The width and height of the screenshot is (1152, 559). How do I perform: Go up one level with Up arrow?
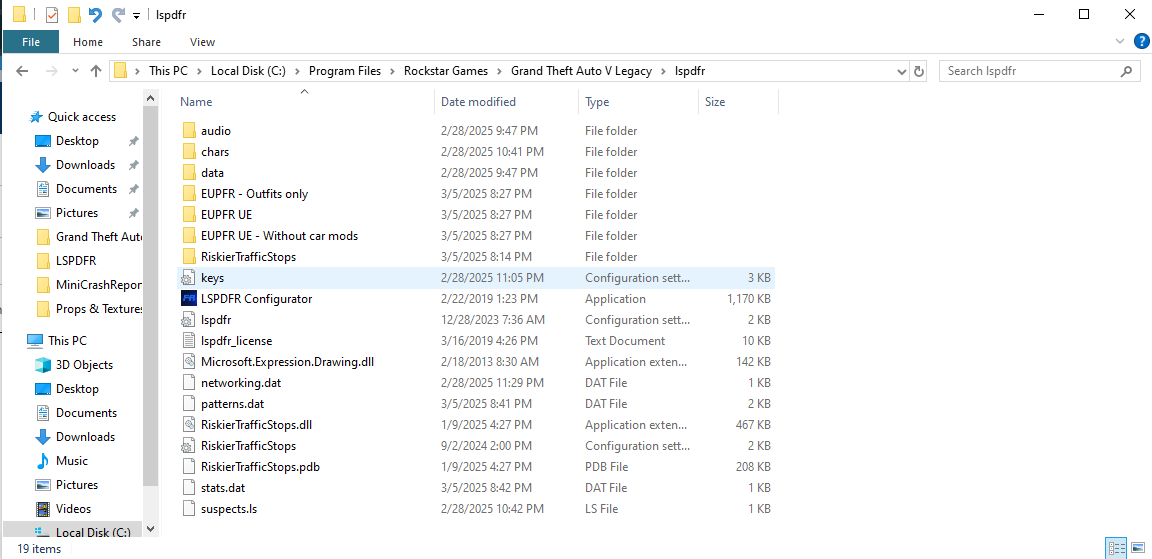(96, 71)
